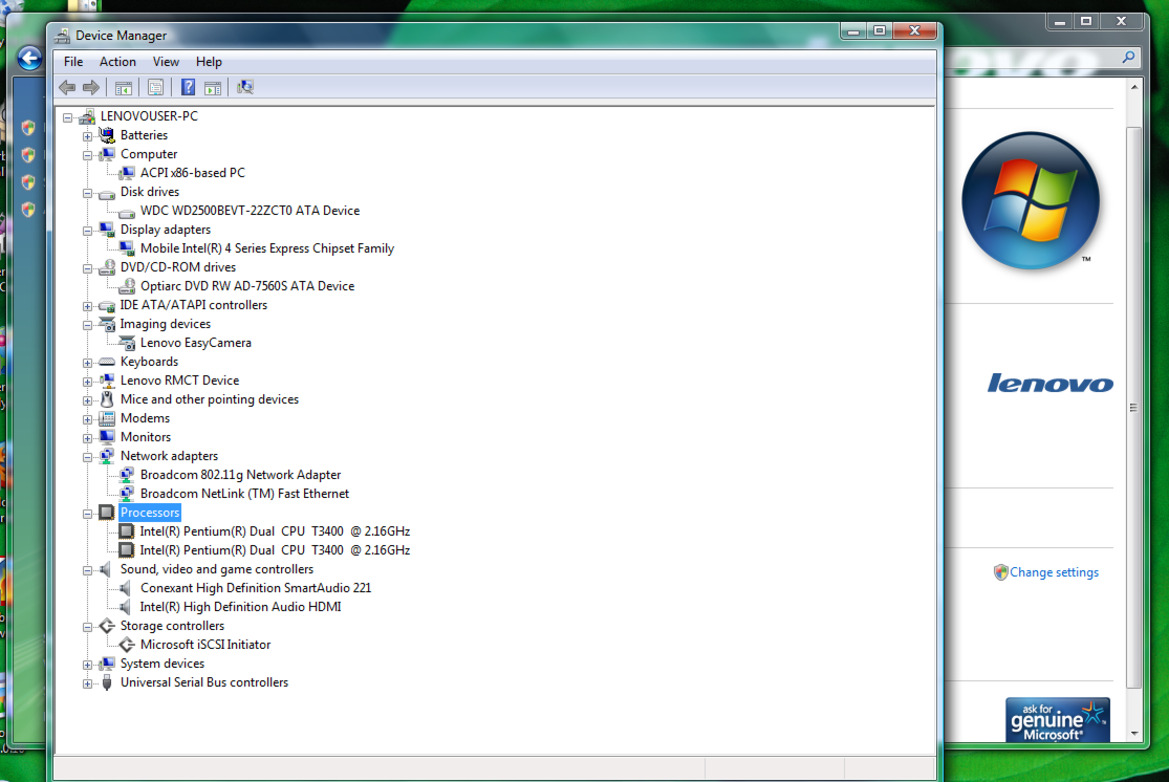Screen dimensions: 1169x782
Task: Collapse the root LENOVOUSER-PC node
Action: (x=68, y=117)
